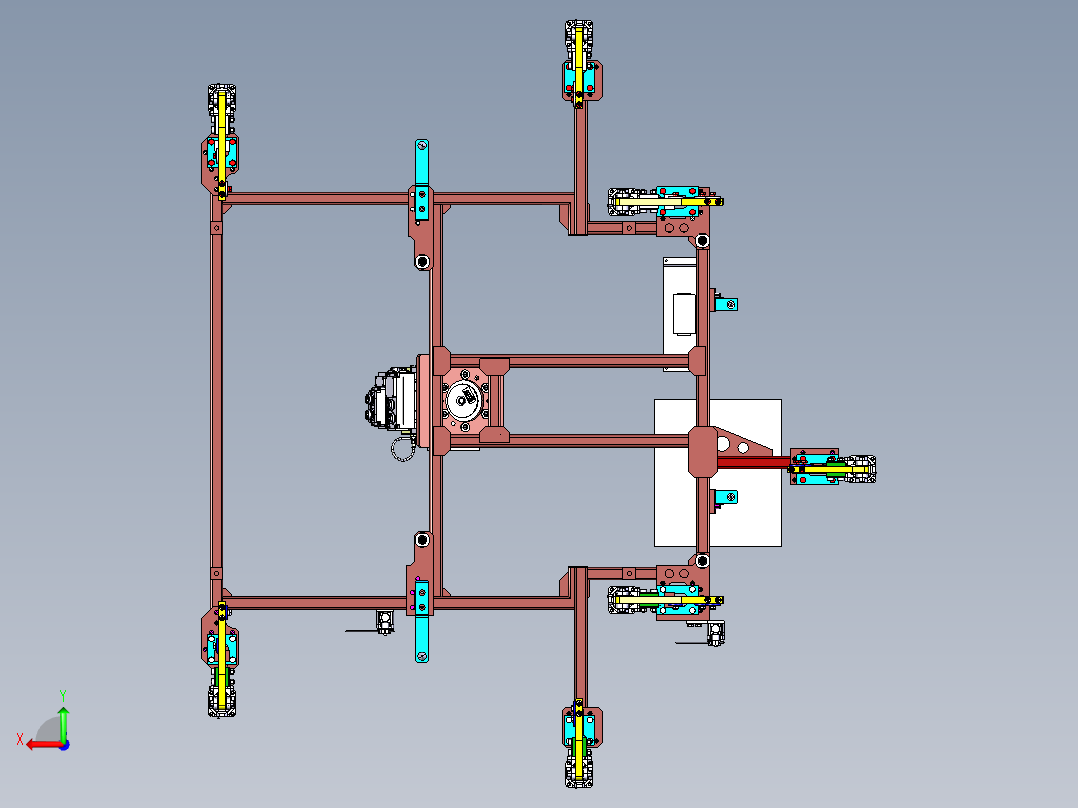1078x808 pixels.
Task: Select the clamp unit at the bottom-left corner
Action: point(221,659)
